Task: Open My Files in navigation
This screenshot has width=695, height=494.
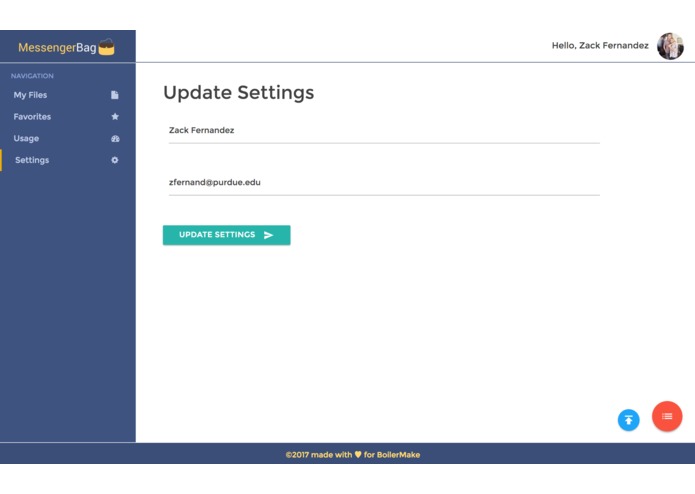Action: 30,95
